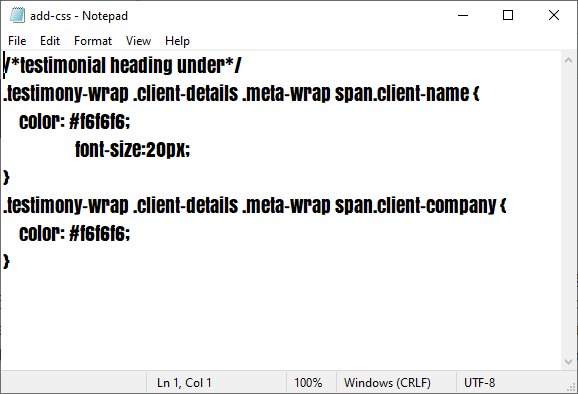The width and height of the screenshot is (578, 394).
Task: Click on the span.client-name selector text
Action: pos(402,93)
